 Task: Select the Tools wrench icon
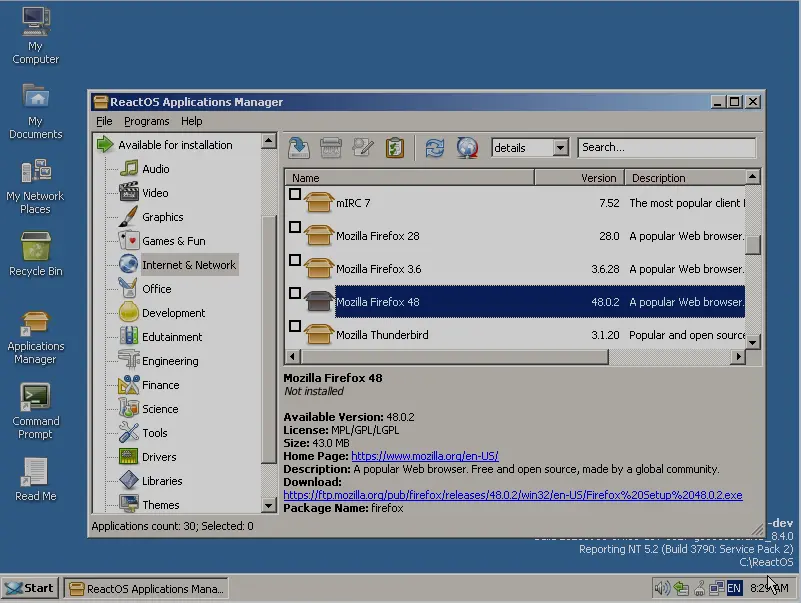click(x=129, y=432)
